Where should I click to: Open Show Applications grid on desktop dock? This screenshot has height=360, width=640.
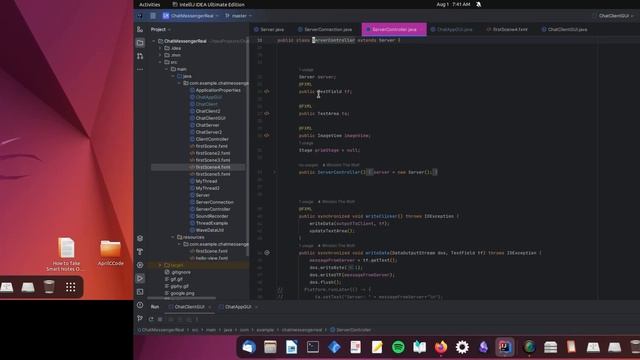[70, 287]
